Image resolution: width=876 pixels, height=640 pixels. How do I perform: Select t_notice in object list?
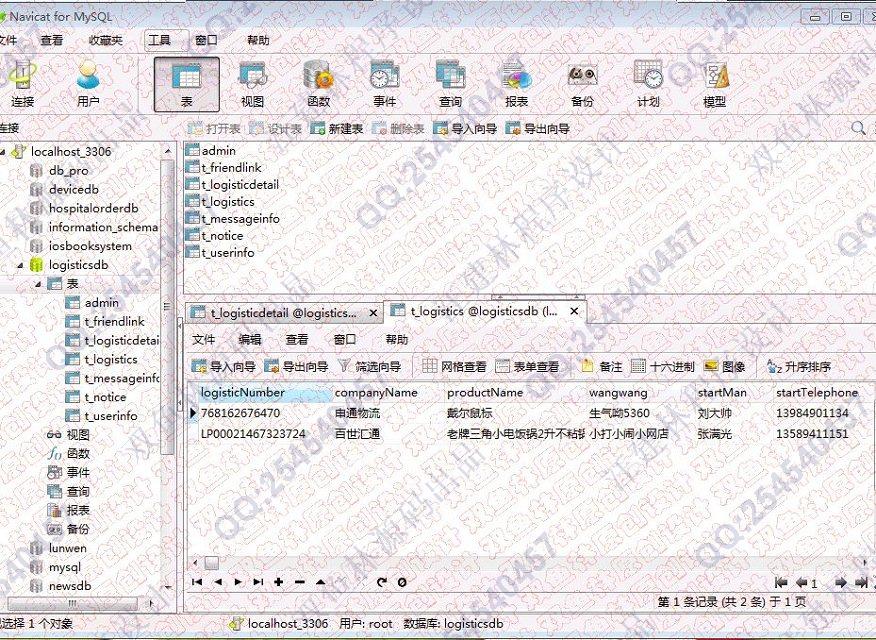[x=222, y=236]
